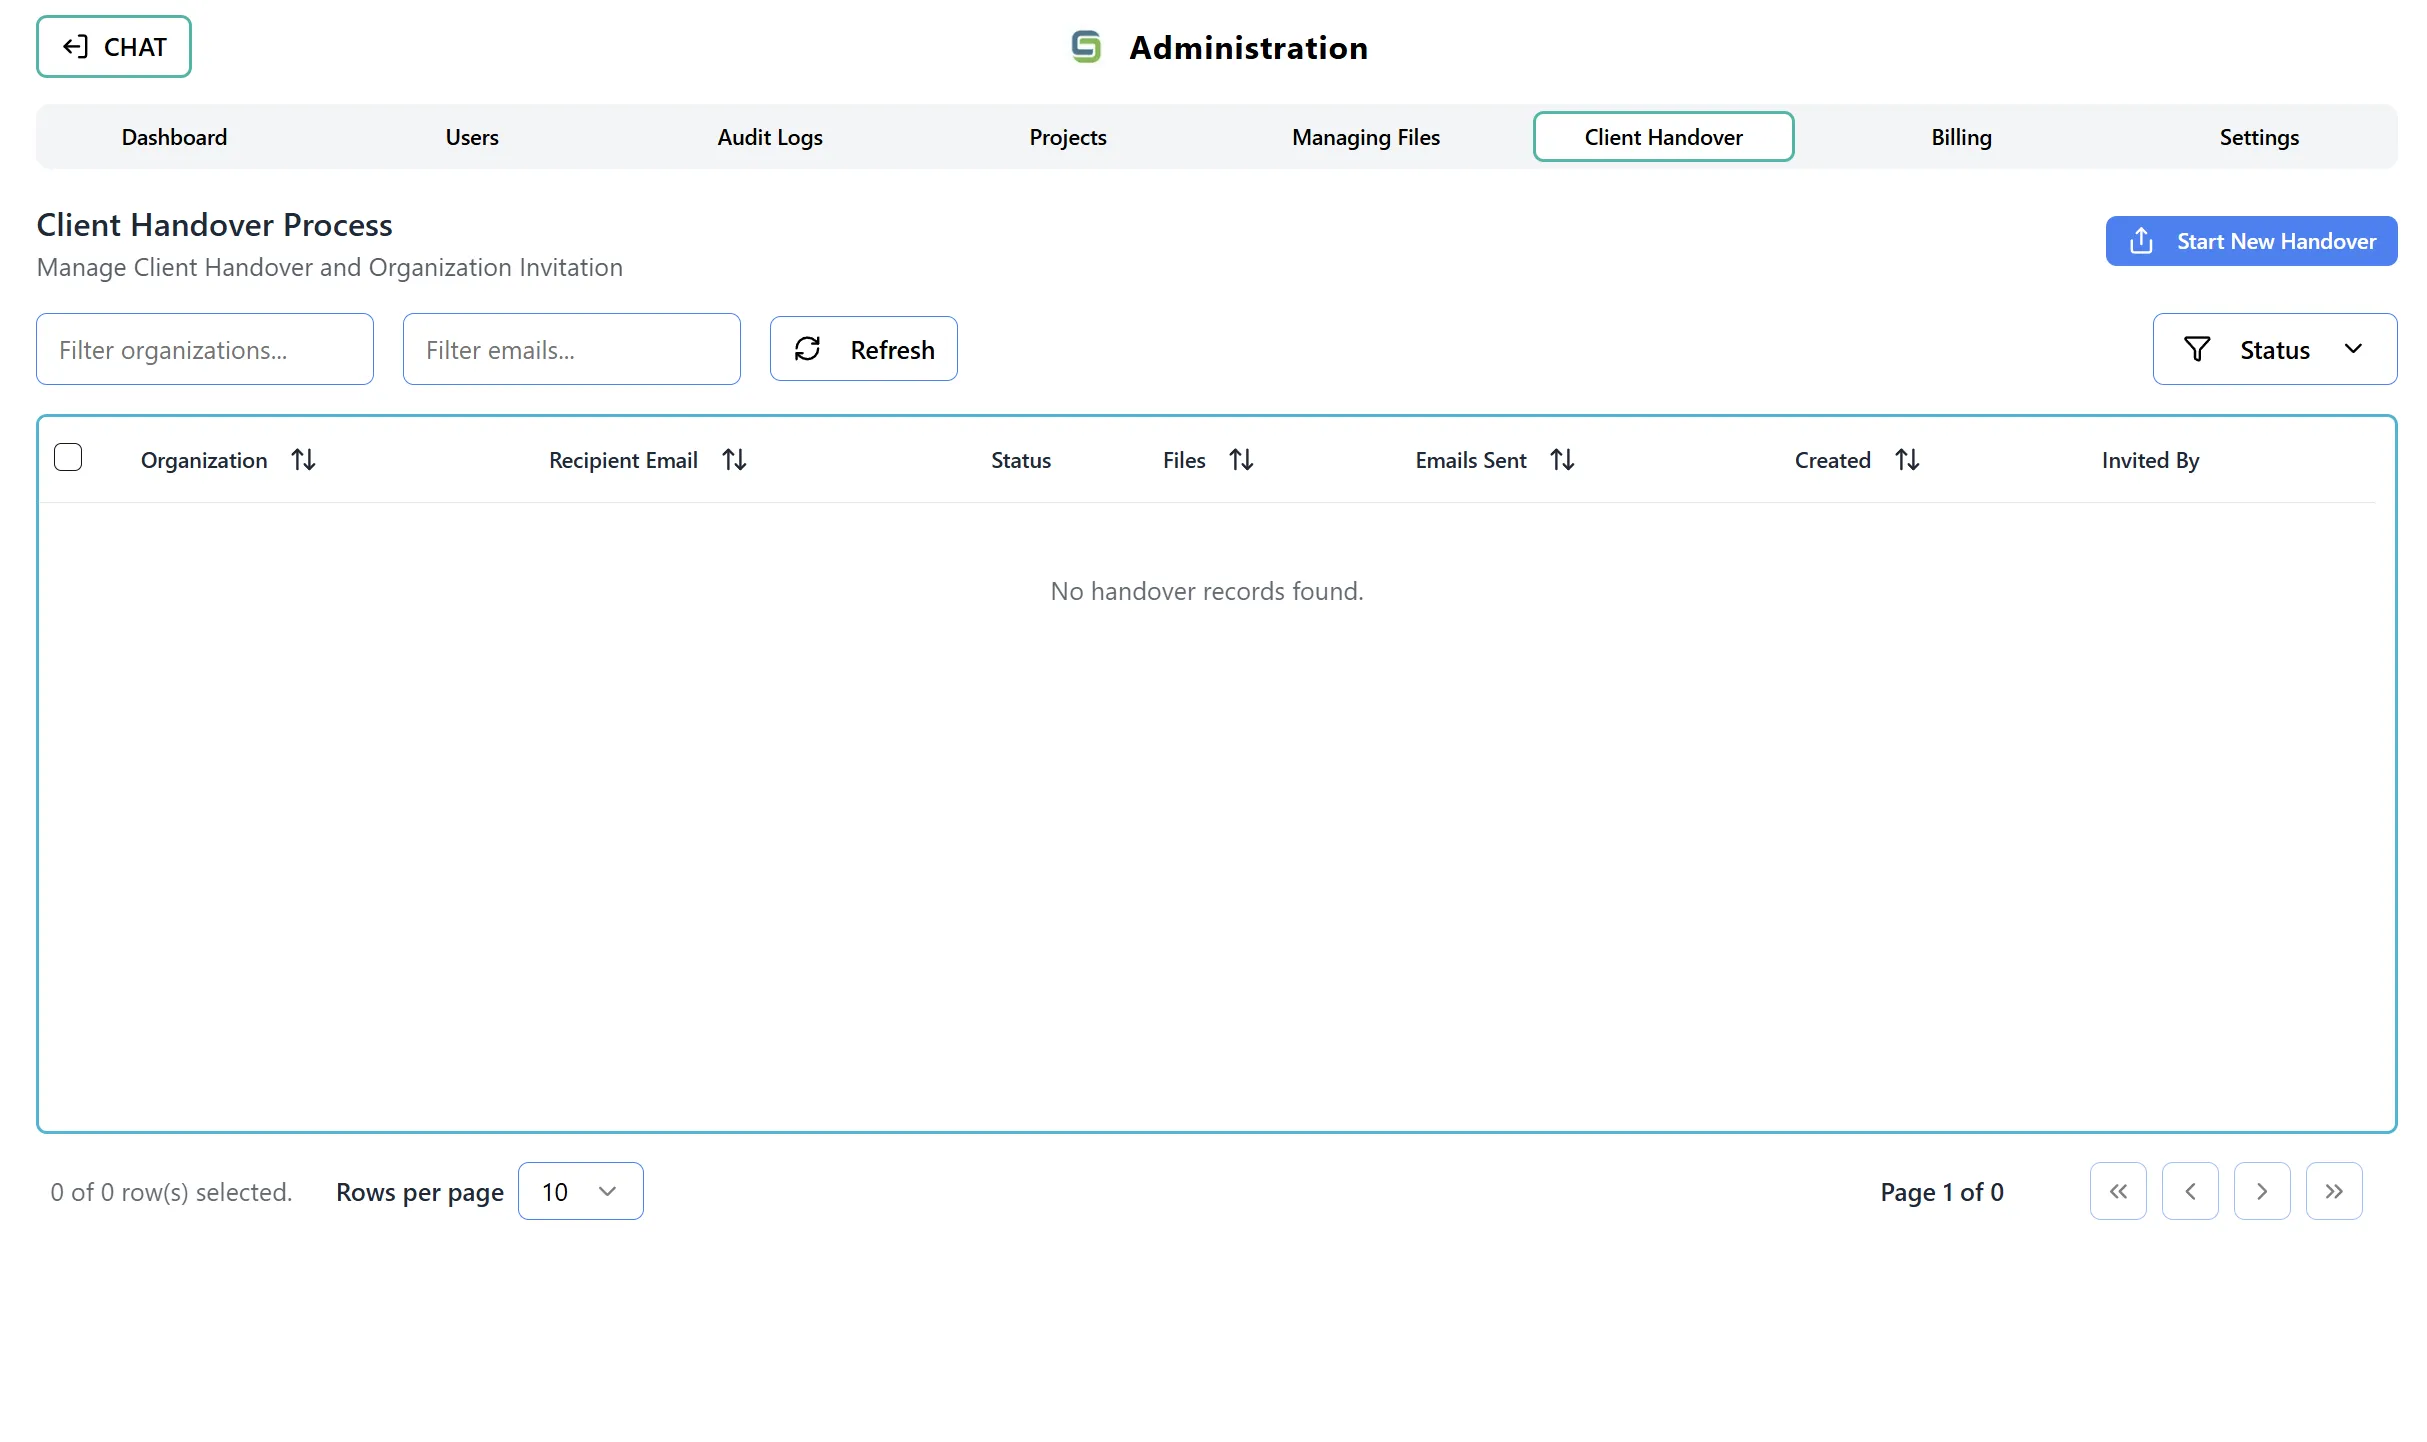Image resolution: width=2427 pixels, height=1442 pixels.
Task: Sort the Emails Sent column
Action: pyautogui.click(x=1562, y=459)
